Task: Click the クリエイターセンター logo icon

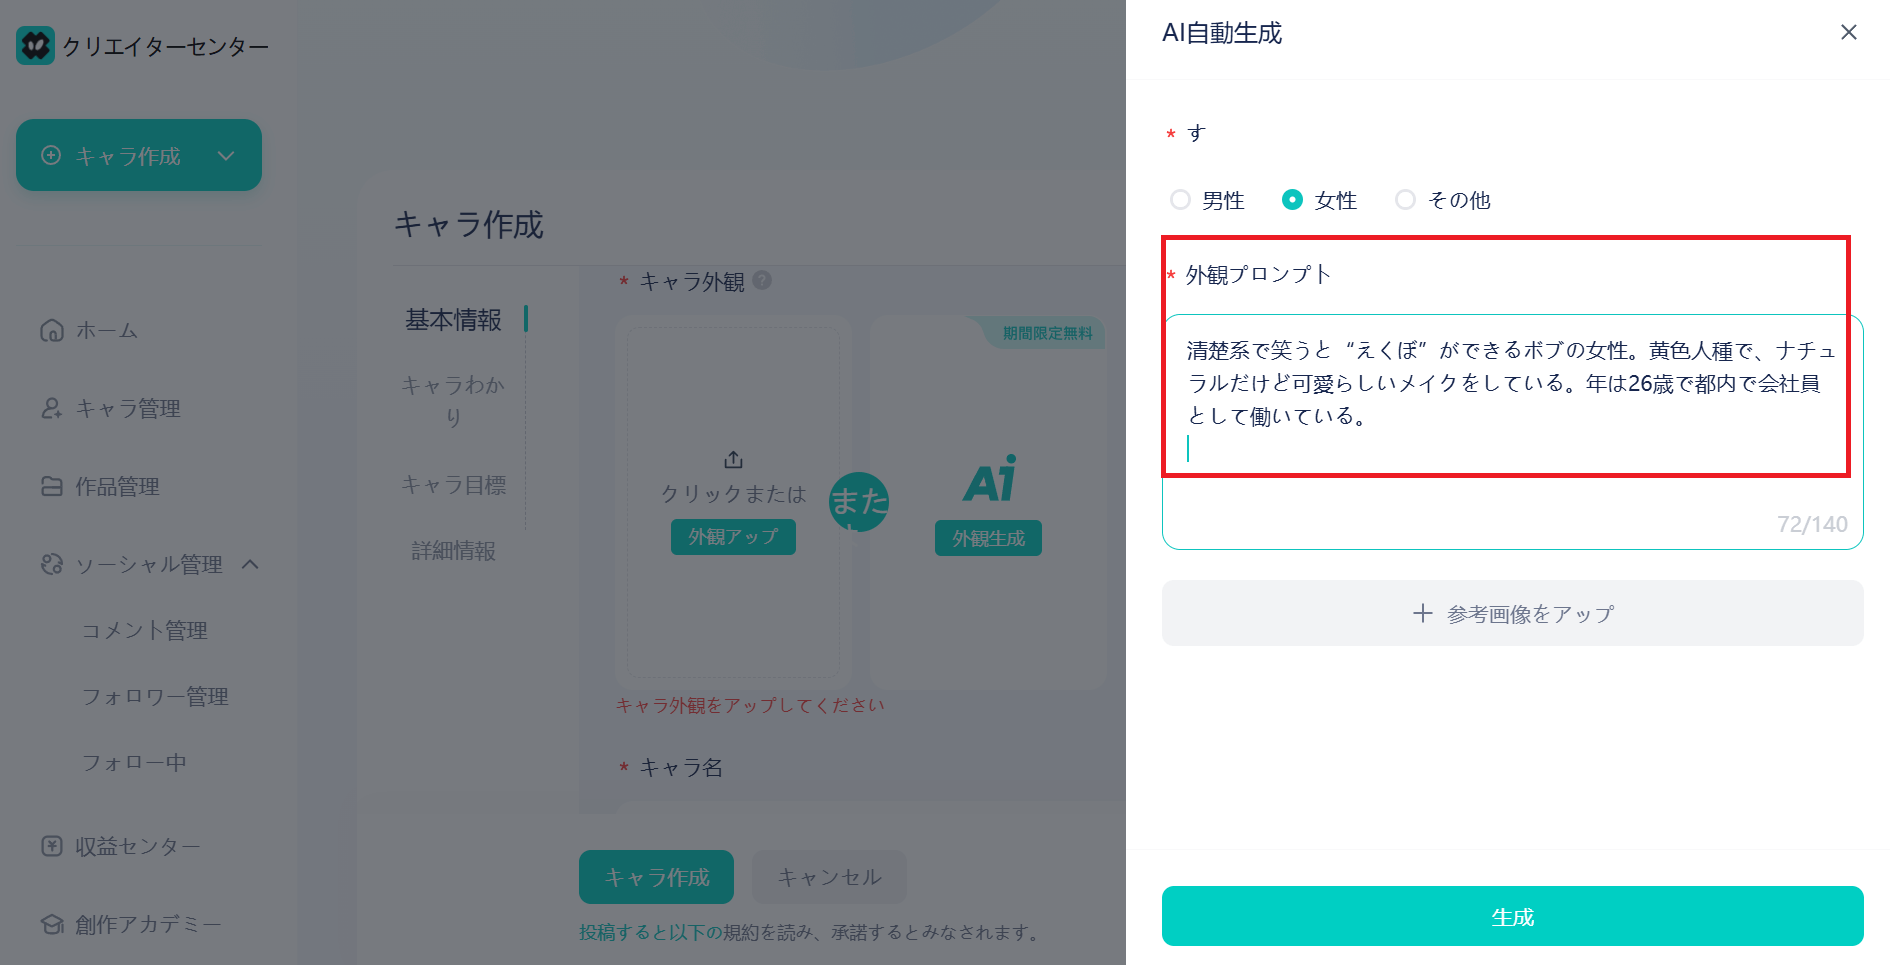Action: pos(34,44)
